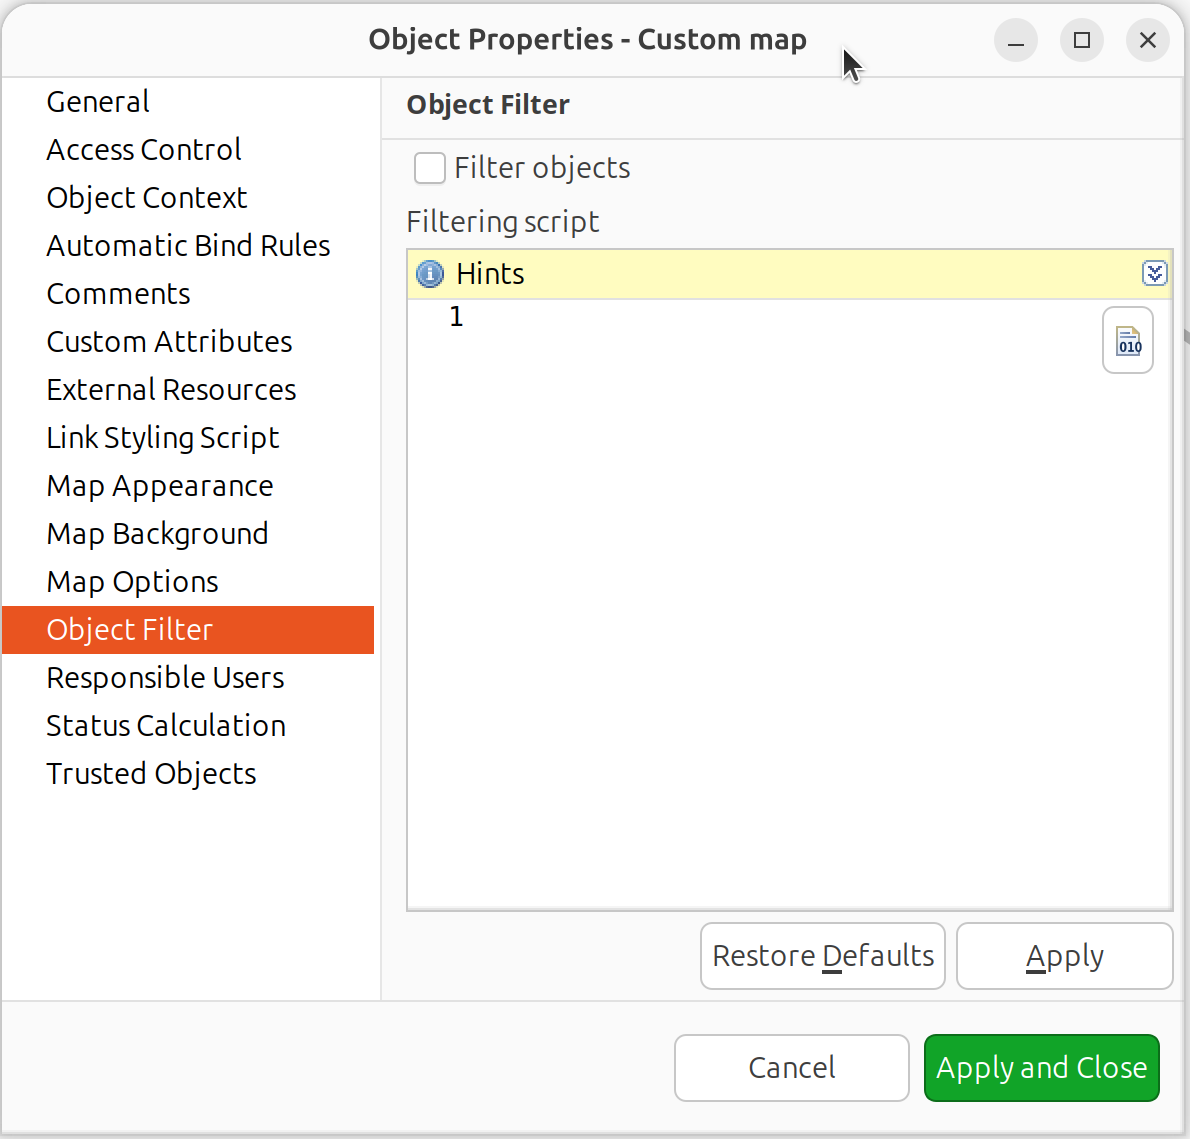
Task: Open Custom Attributes settings
Action: tap(169, 341)
